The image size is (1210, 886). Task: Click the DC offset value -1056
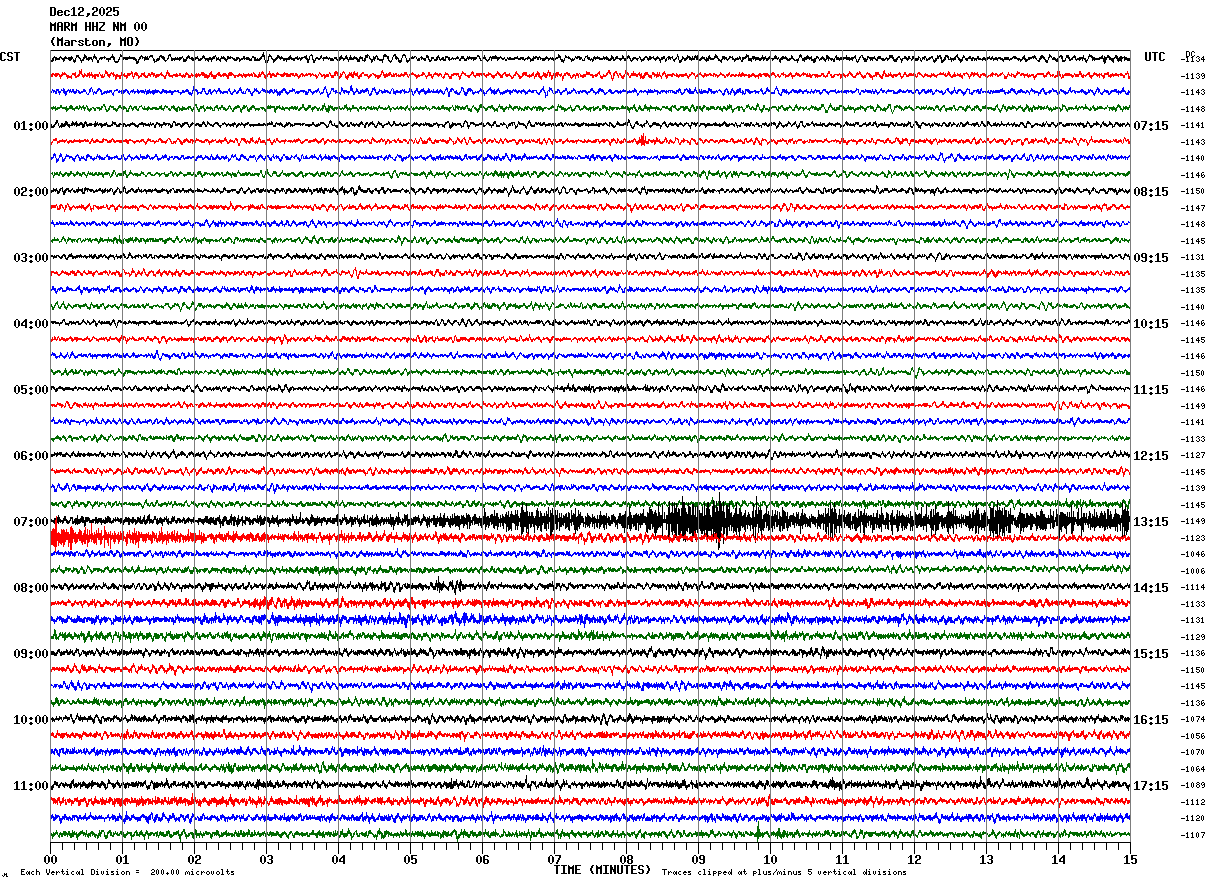1192,736
